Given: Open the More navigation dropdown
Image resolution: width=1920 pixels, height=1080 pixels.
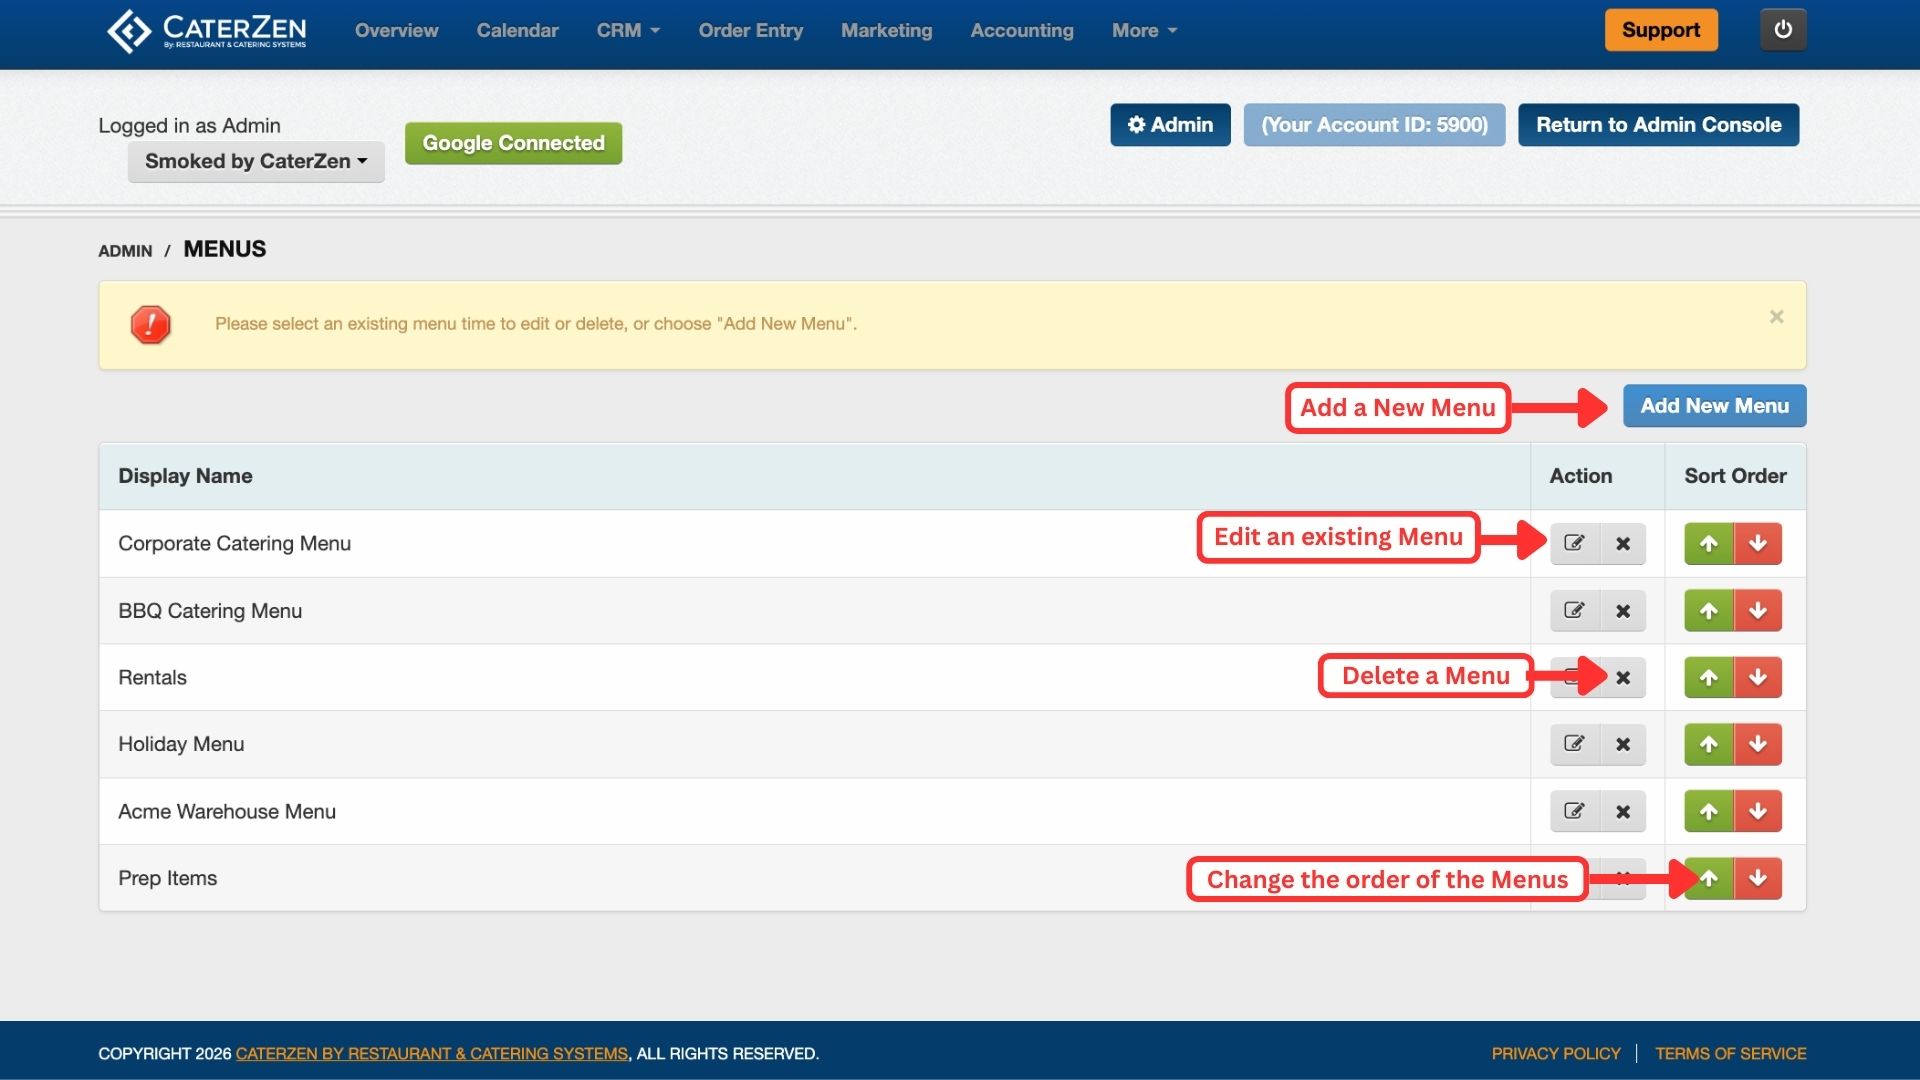Looking at the screenshot, I should [1144, 30].
